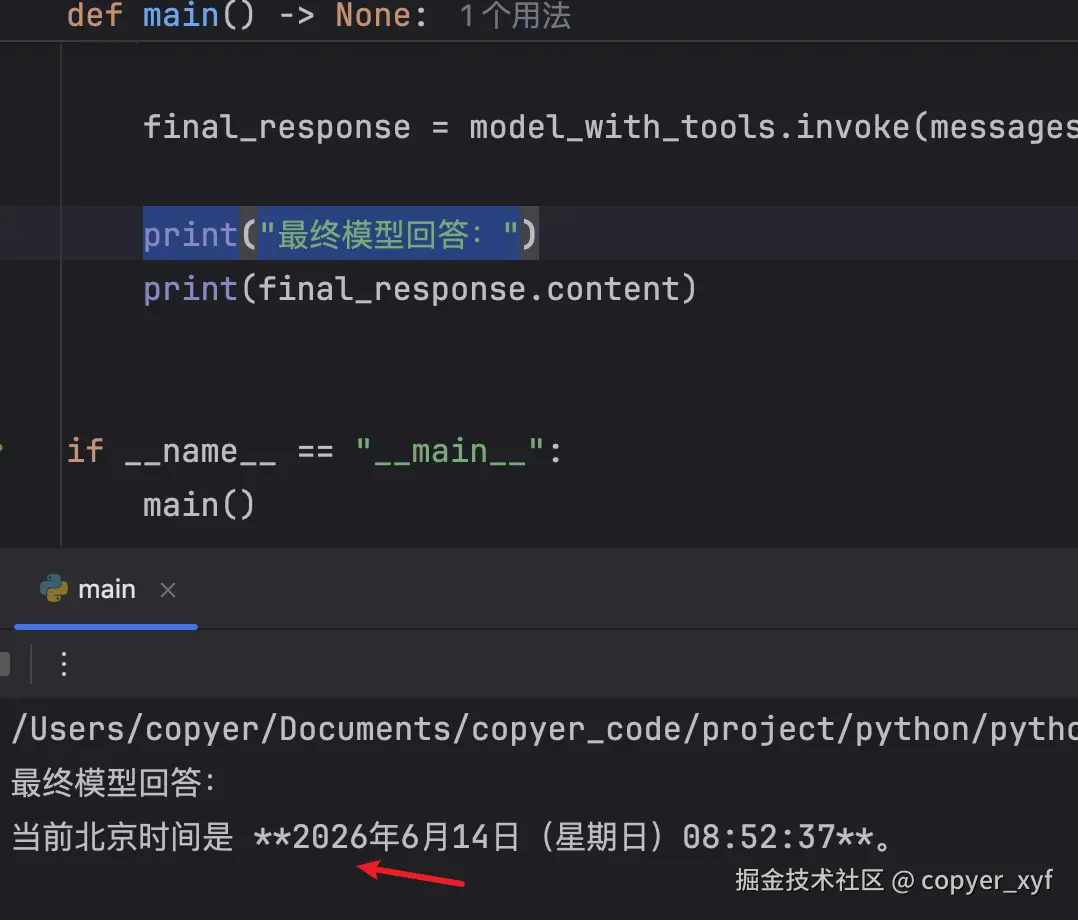Screen dimensions: 1078x920
Task: Click the 'def main() -> None:' definition
Action: click(247, 15)
